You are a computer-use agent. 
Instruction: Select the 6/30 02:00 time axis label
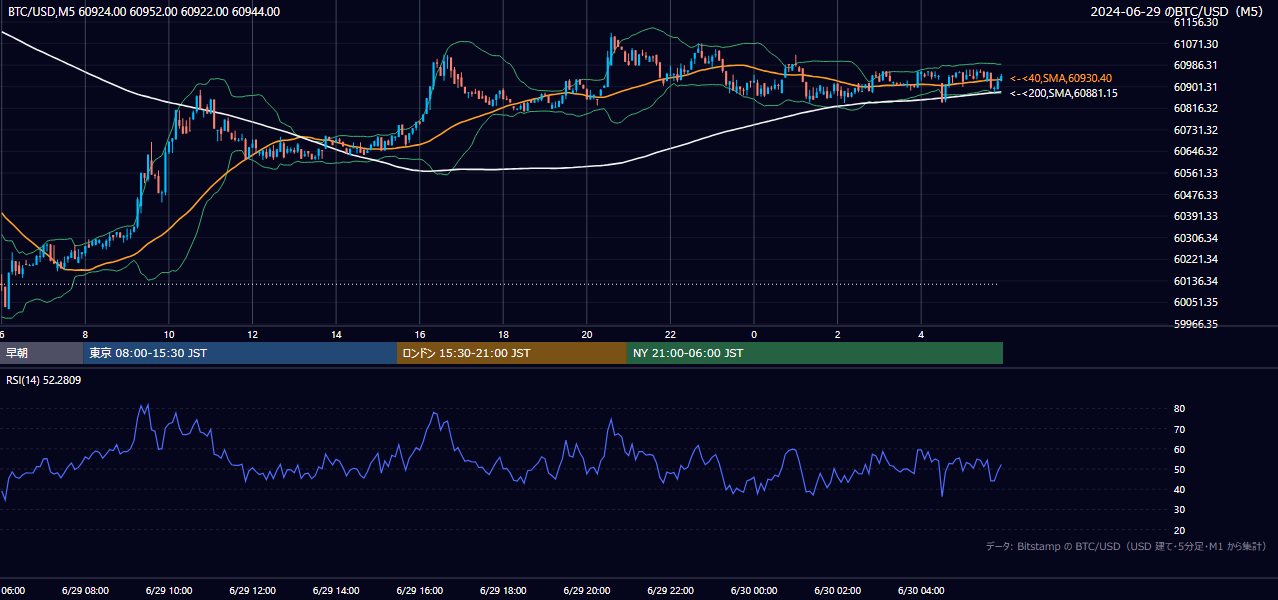[x=837, y=591]
